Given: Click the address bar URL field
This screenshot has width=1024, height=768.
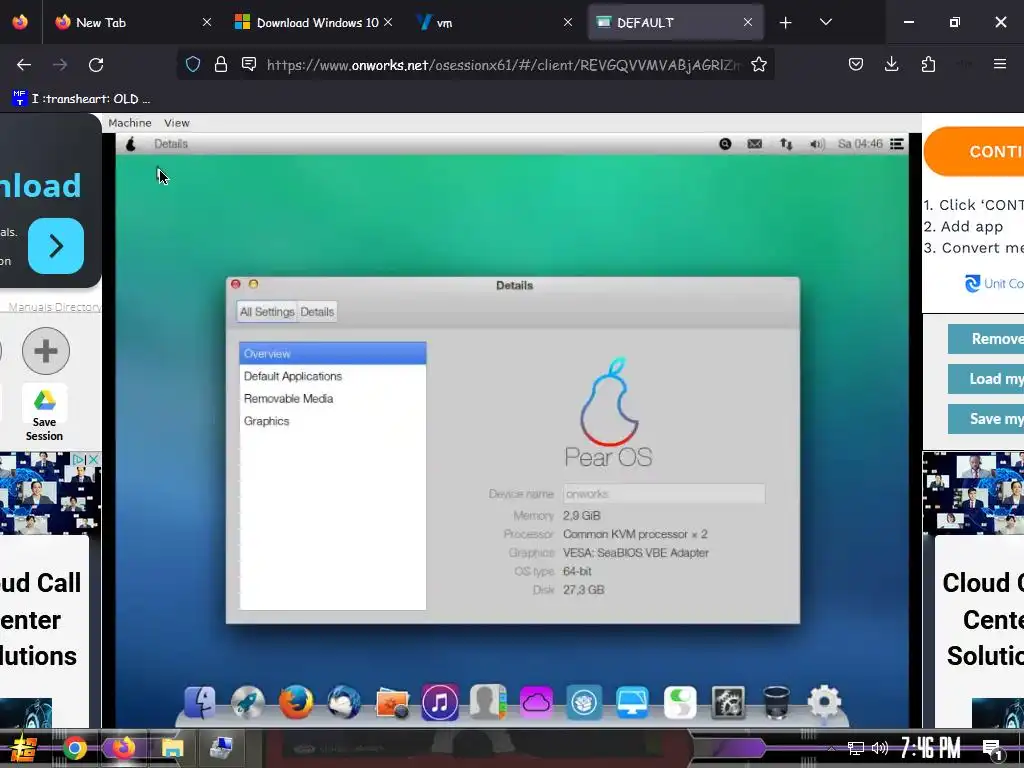Looking at the screenshot, I should point(503,65).
